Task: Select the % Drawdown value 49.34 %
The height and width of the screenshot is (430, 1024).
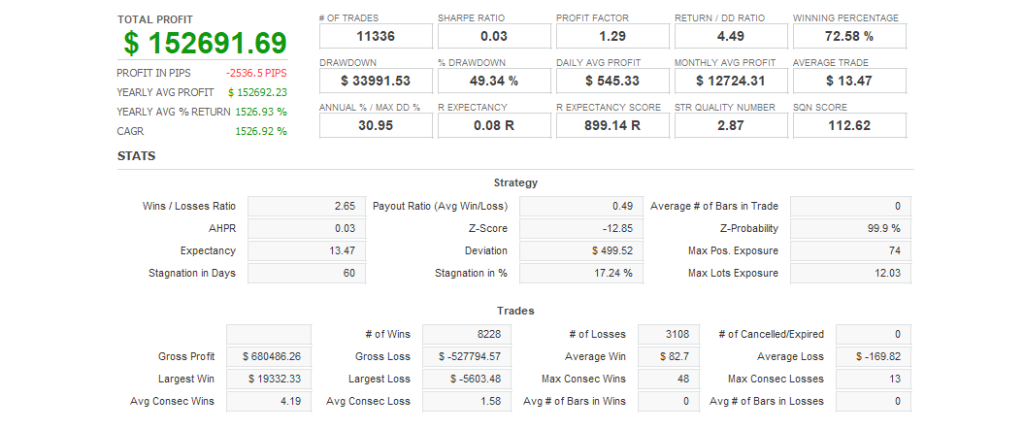Action: coord(493,80)
